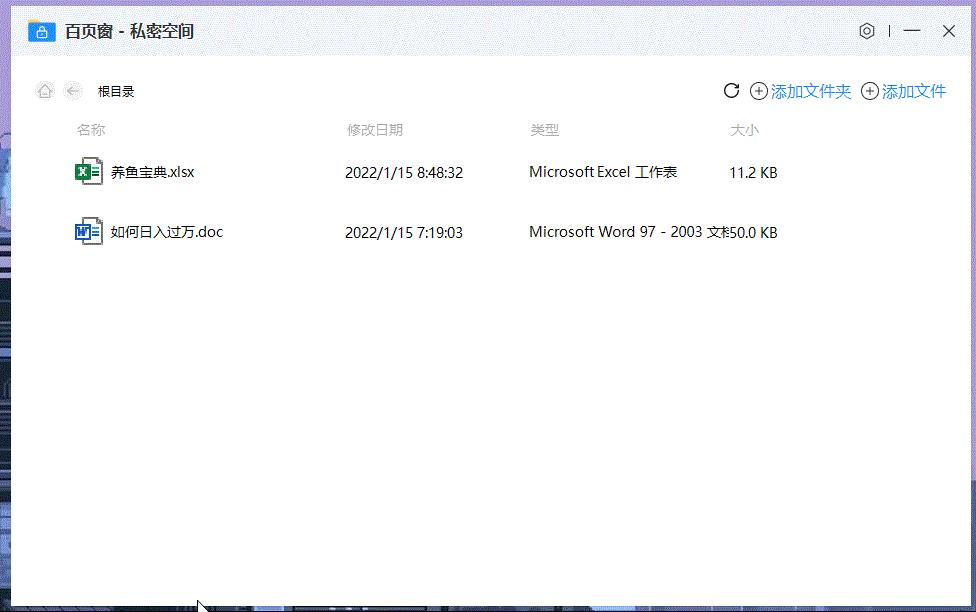Navigate home using the house icon

tap(45, 90)
